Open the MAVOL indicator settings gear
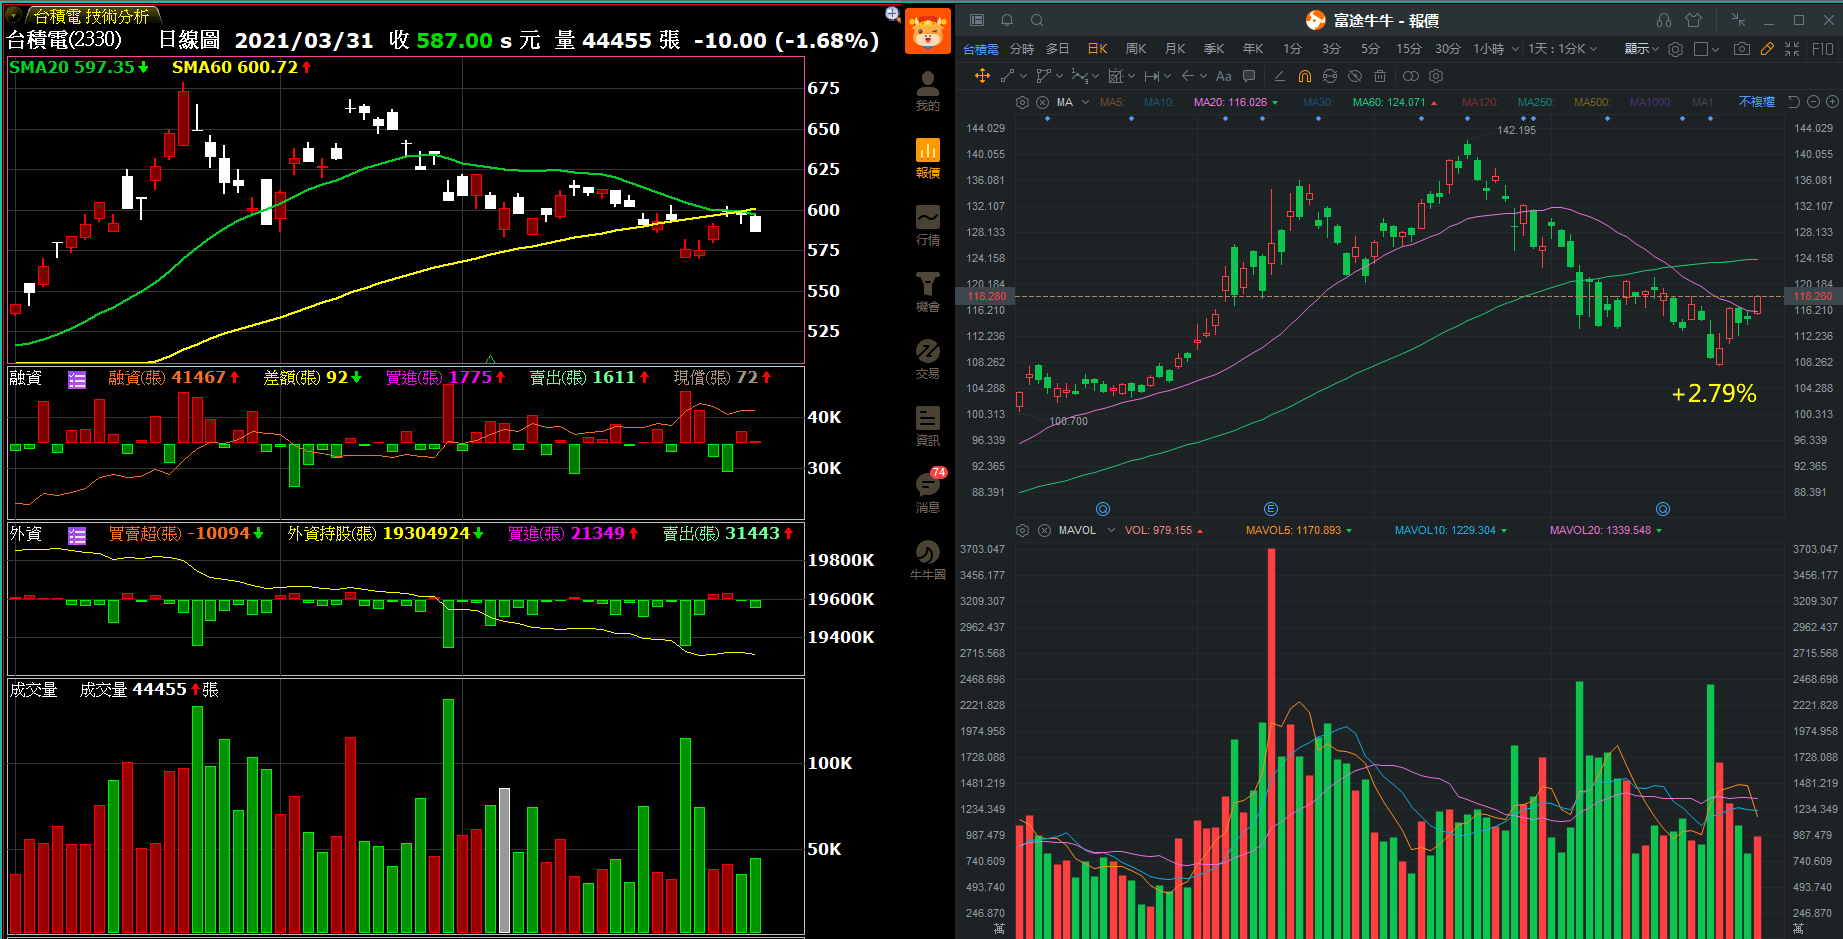Viewport: 1843px width, 939px height. (1022, 530)
